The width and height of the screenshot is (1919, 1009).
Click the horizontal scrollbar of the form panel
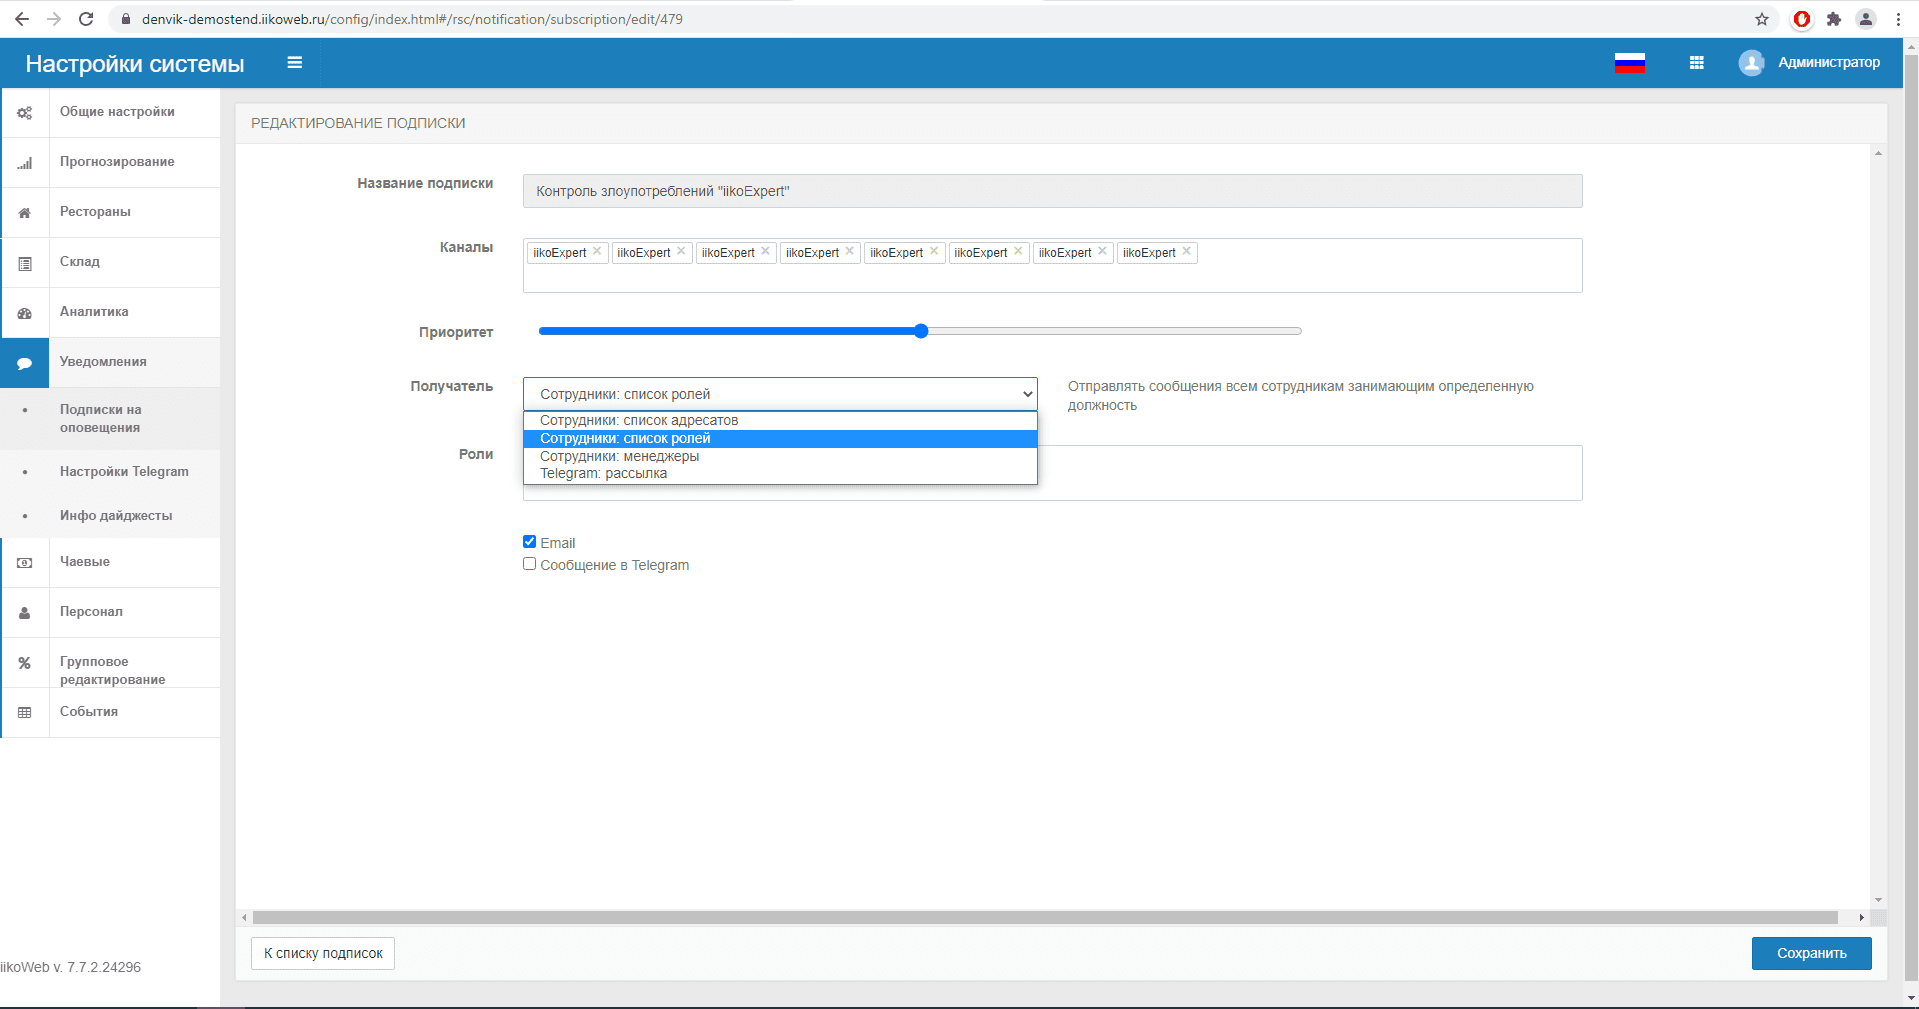click(x=1045, y=917)
